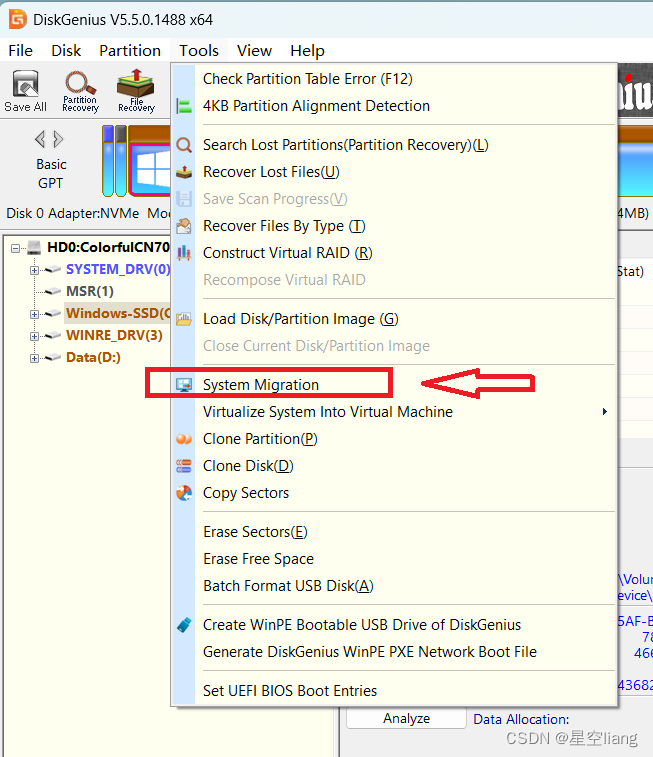Open the Partition menu
The image size is (653, 757).
tap(130, 51)
